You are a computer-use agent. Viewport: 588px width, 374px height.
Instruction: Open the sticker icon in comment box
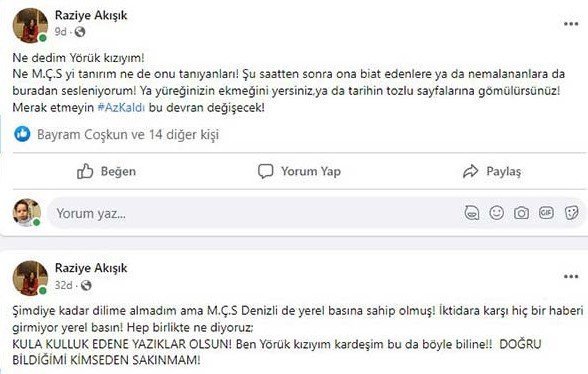pos(571,213)
